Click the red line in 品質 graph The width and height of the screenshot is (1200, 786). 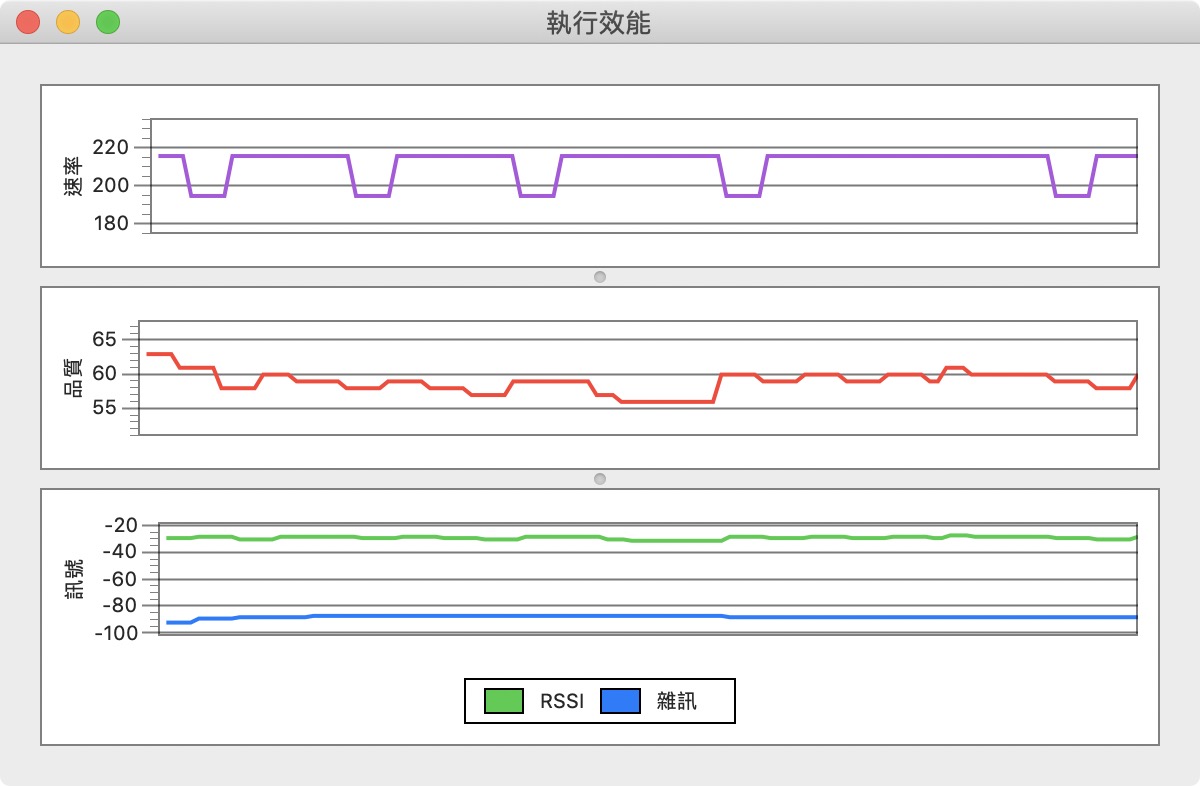[660, 401]
